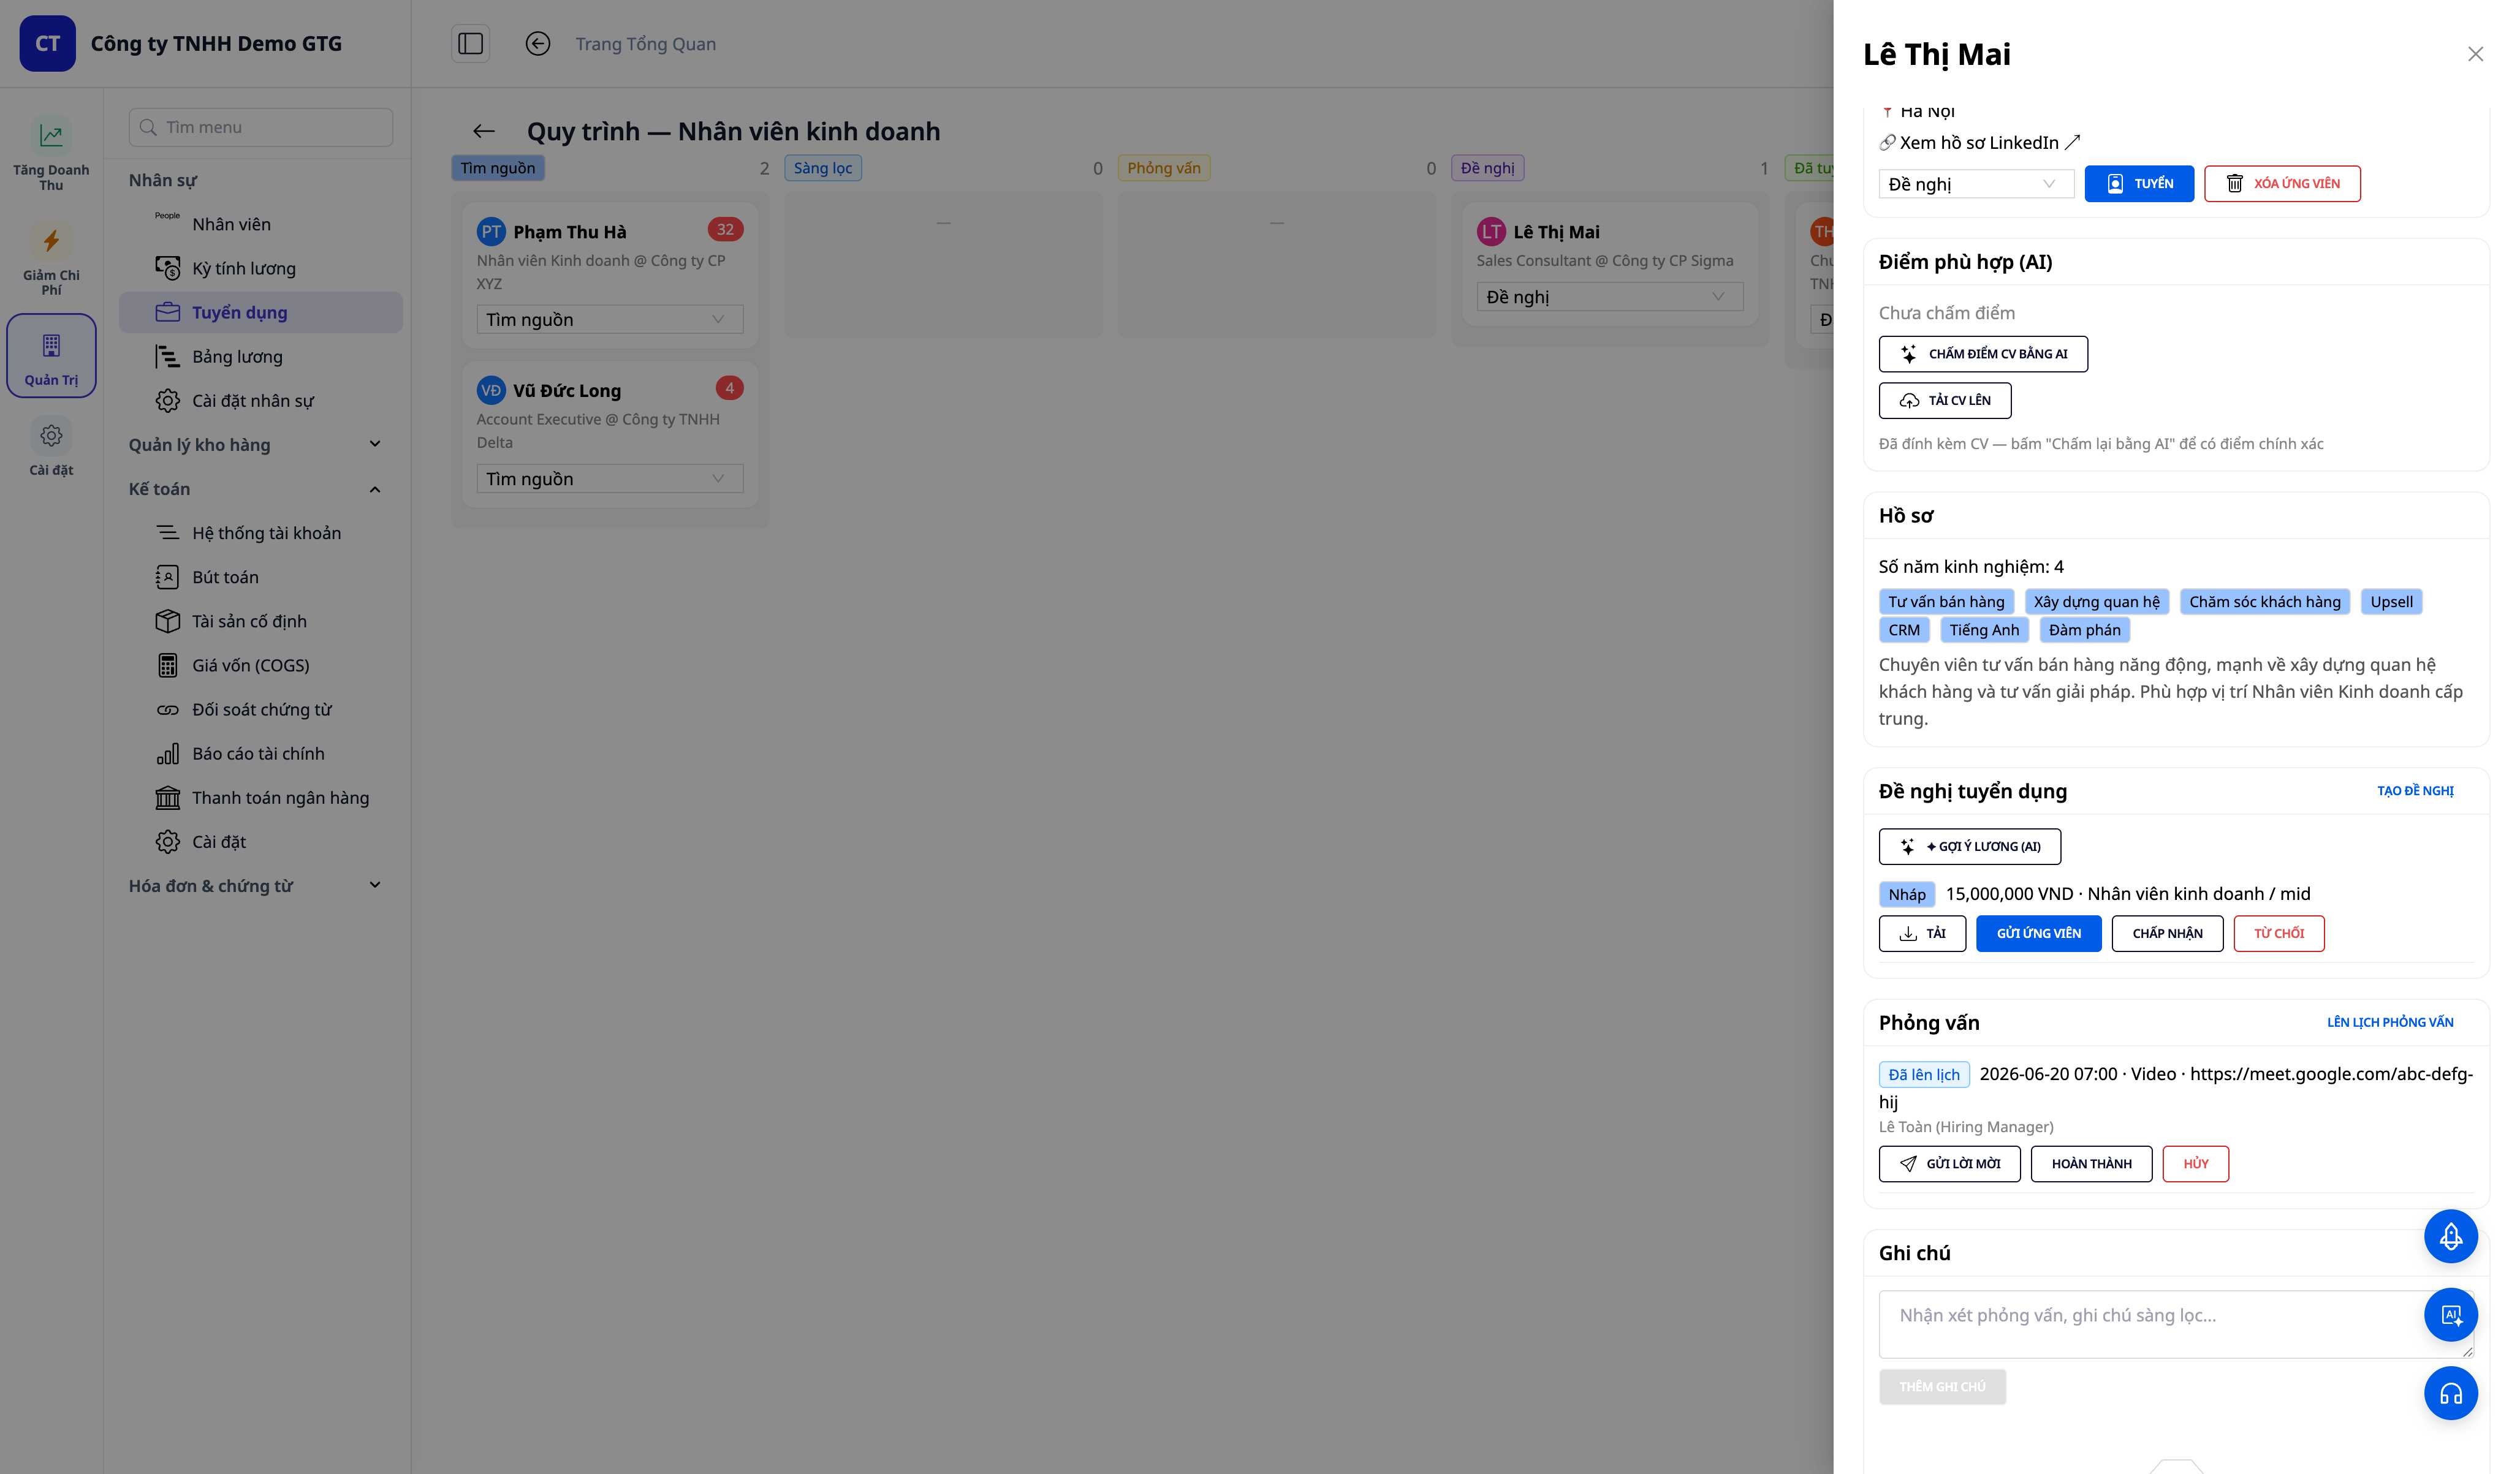Click the Phỏng vấn column tag
Screen dimensions: 2520x1474
(1164, 168)
